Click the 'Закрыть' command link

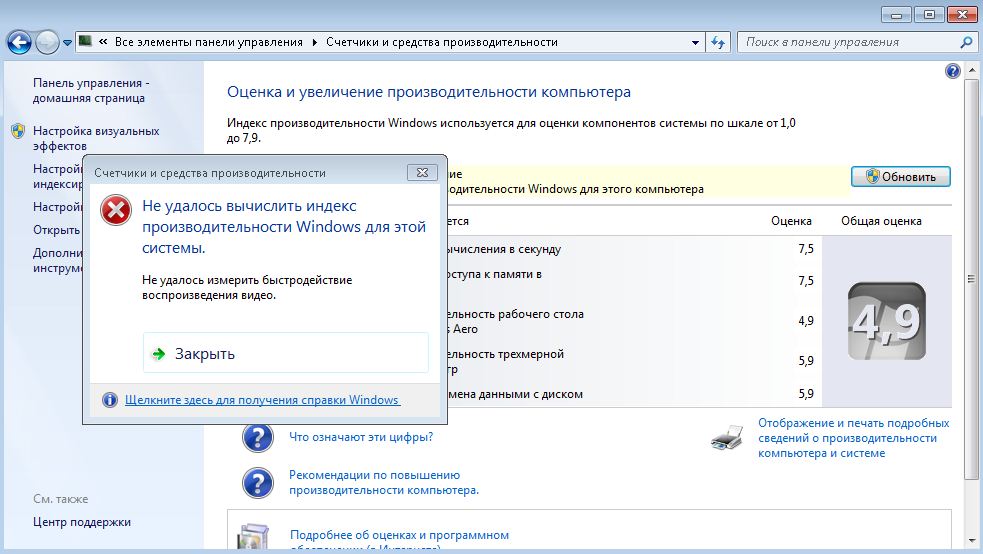pyautogui.click(x=286, y=353)
